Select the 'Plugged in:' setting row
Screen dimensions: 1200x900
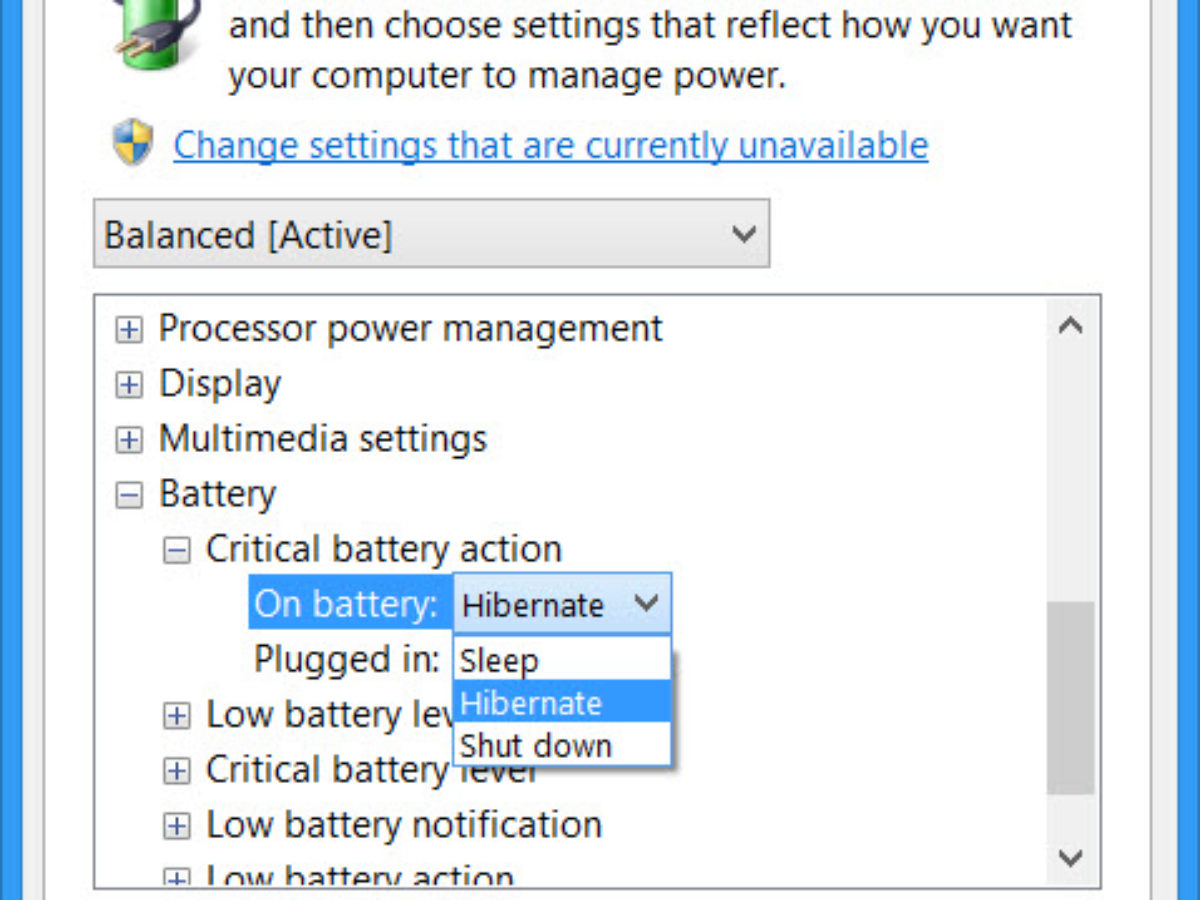[346, 660]
